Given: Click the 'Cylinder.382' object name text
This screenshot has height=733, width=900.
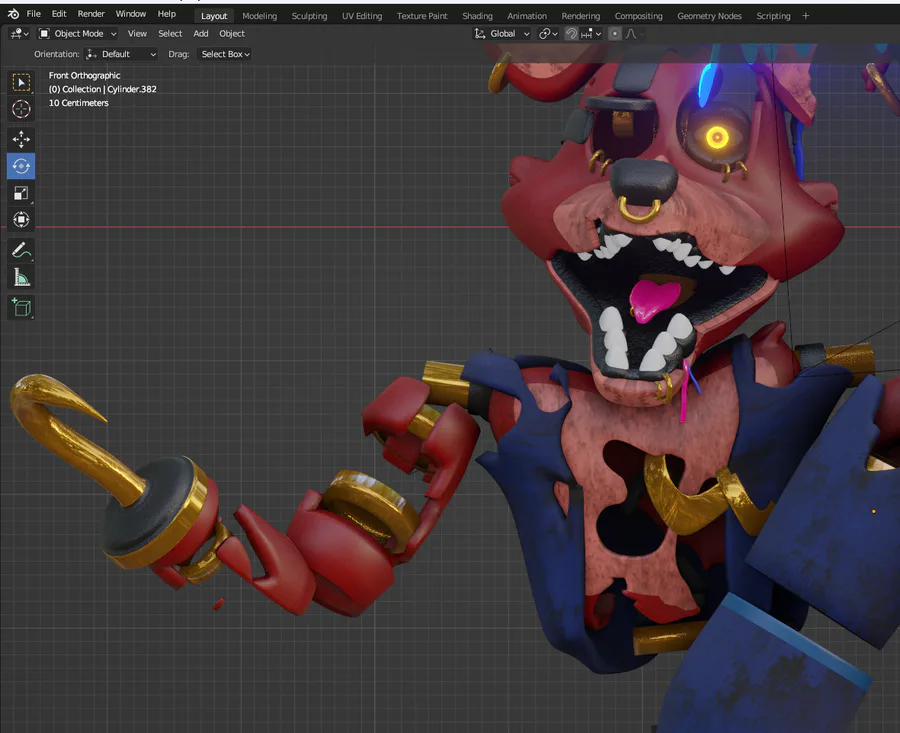Looking at the screenshot, I should [x=131, y=89].
